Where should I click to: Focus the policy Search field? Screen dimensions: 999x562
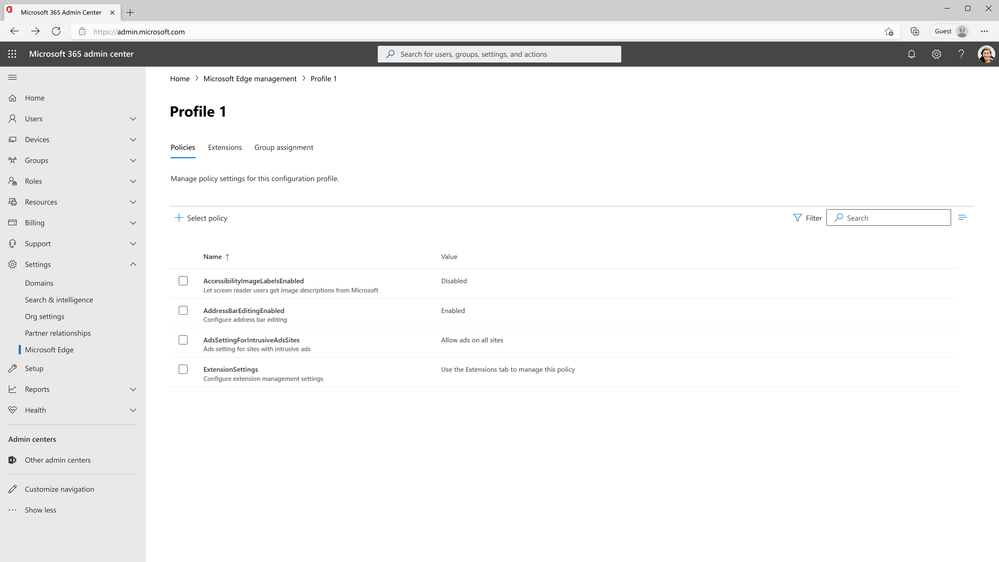(x=888, y=218)
